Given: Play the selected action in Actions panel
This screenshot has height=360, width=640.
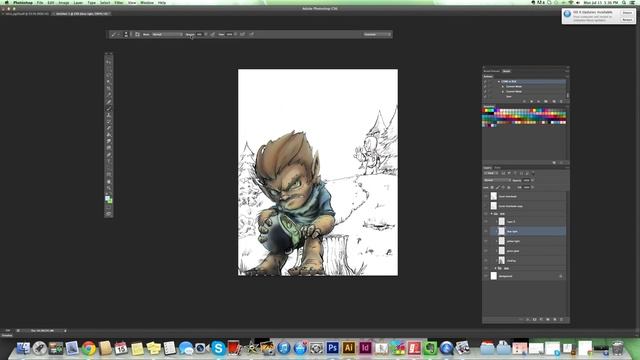Looking at the screenshot, I should pos(538,101).
